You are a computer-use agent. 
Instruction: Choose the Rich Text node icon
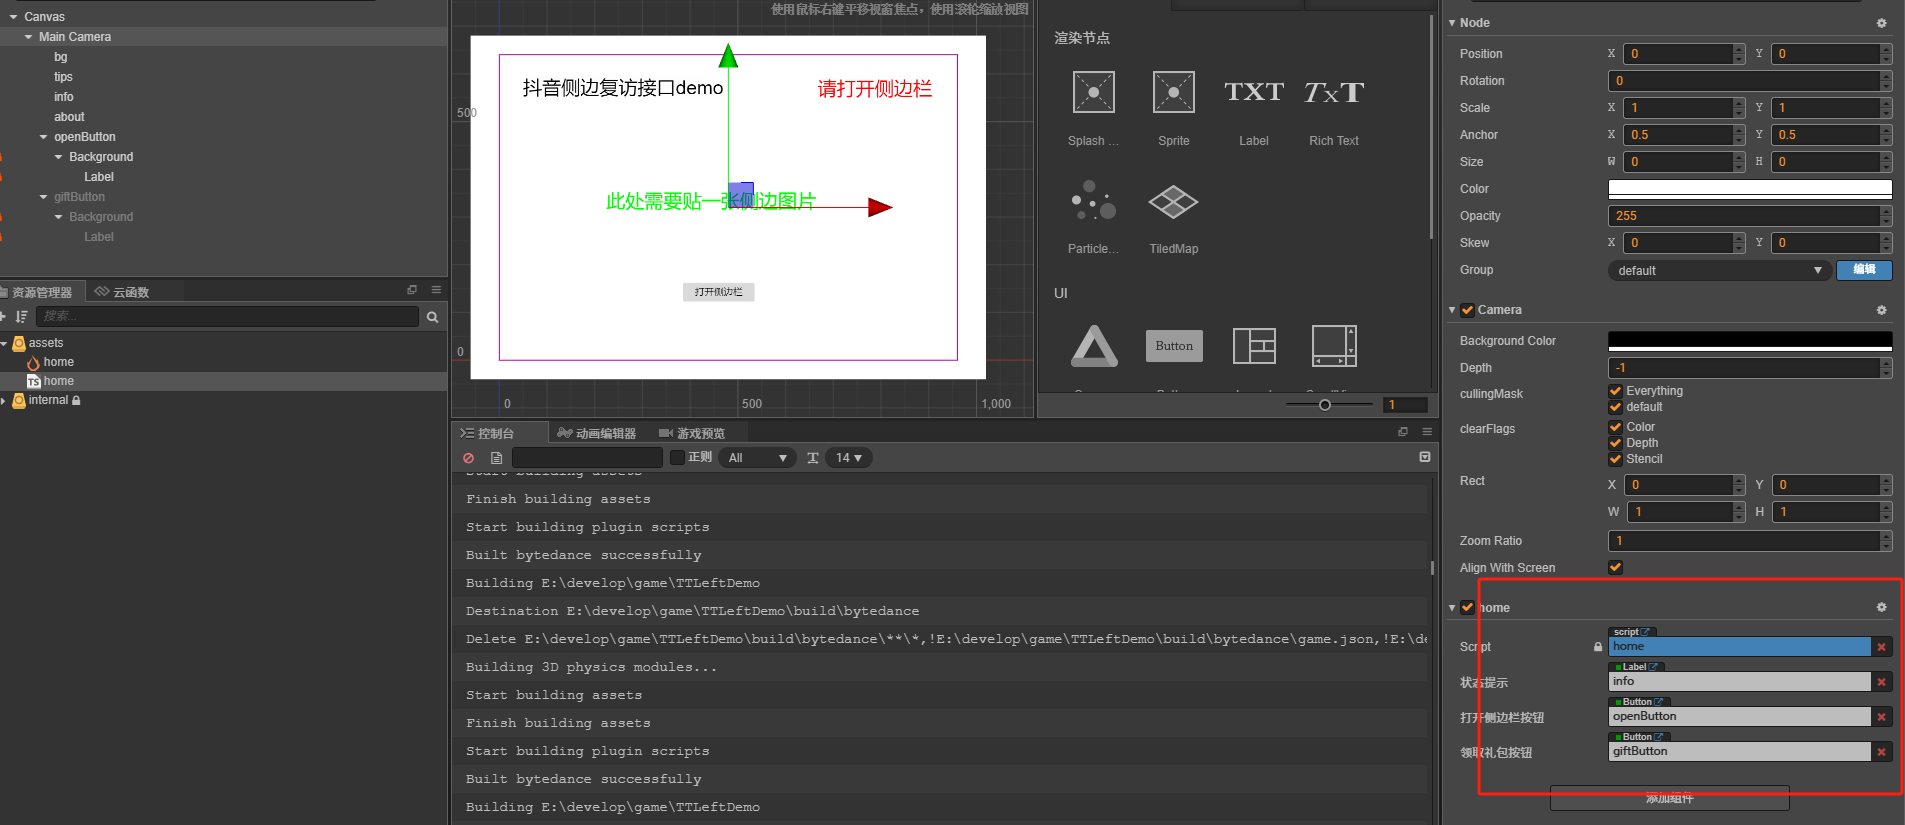[1334, 92]
